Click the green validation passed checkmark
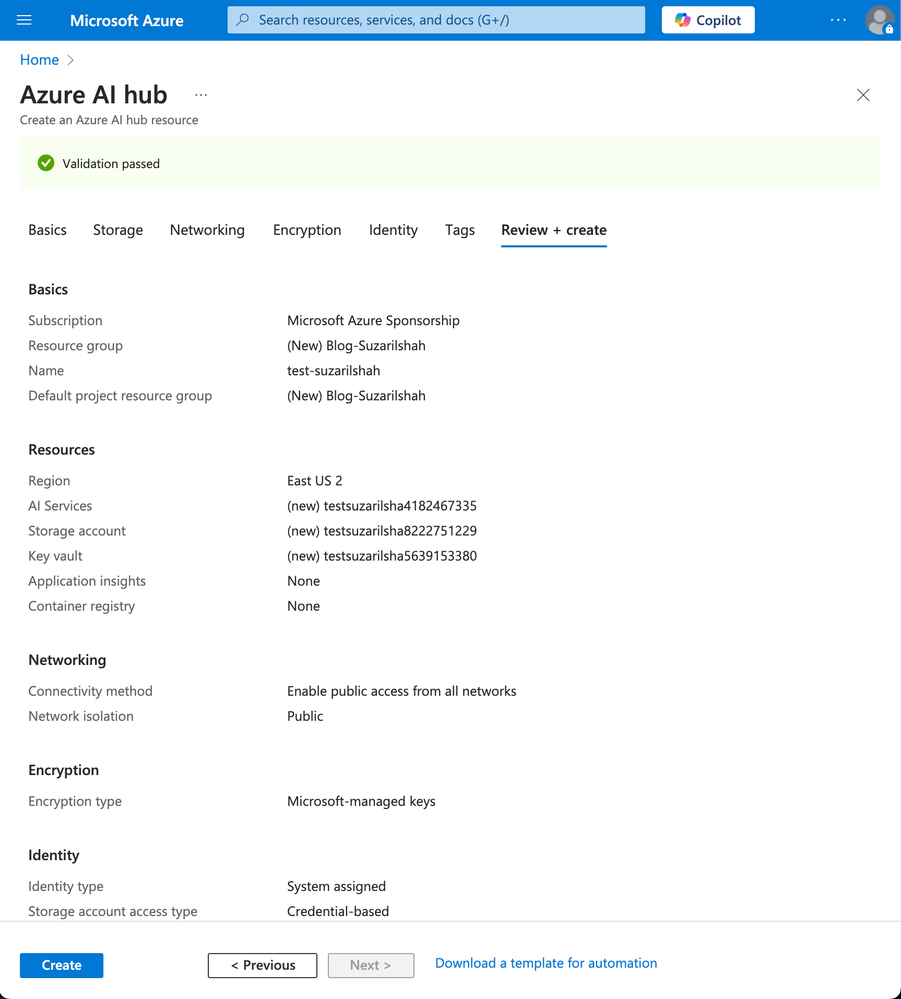 coord(46,163)
